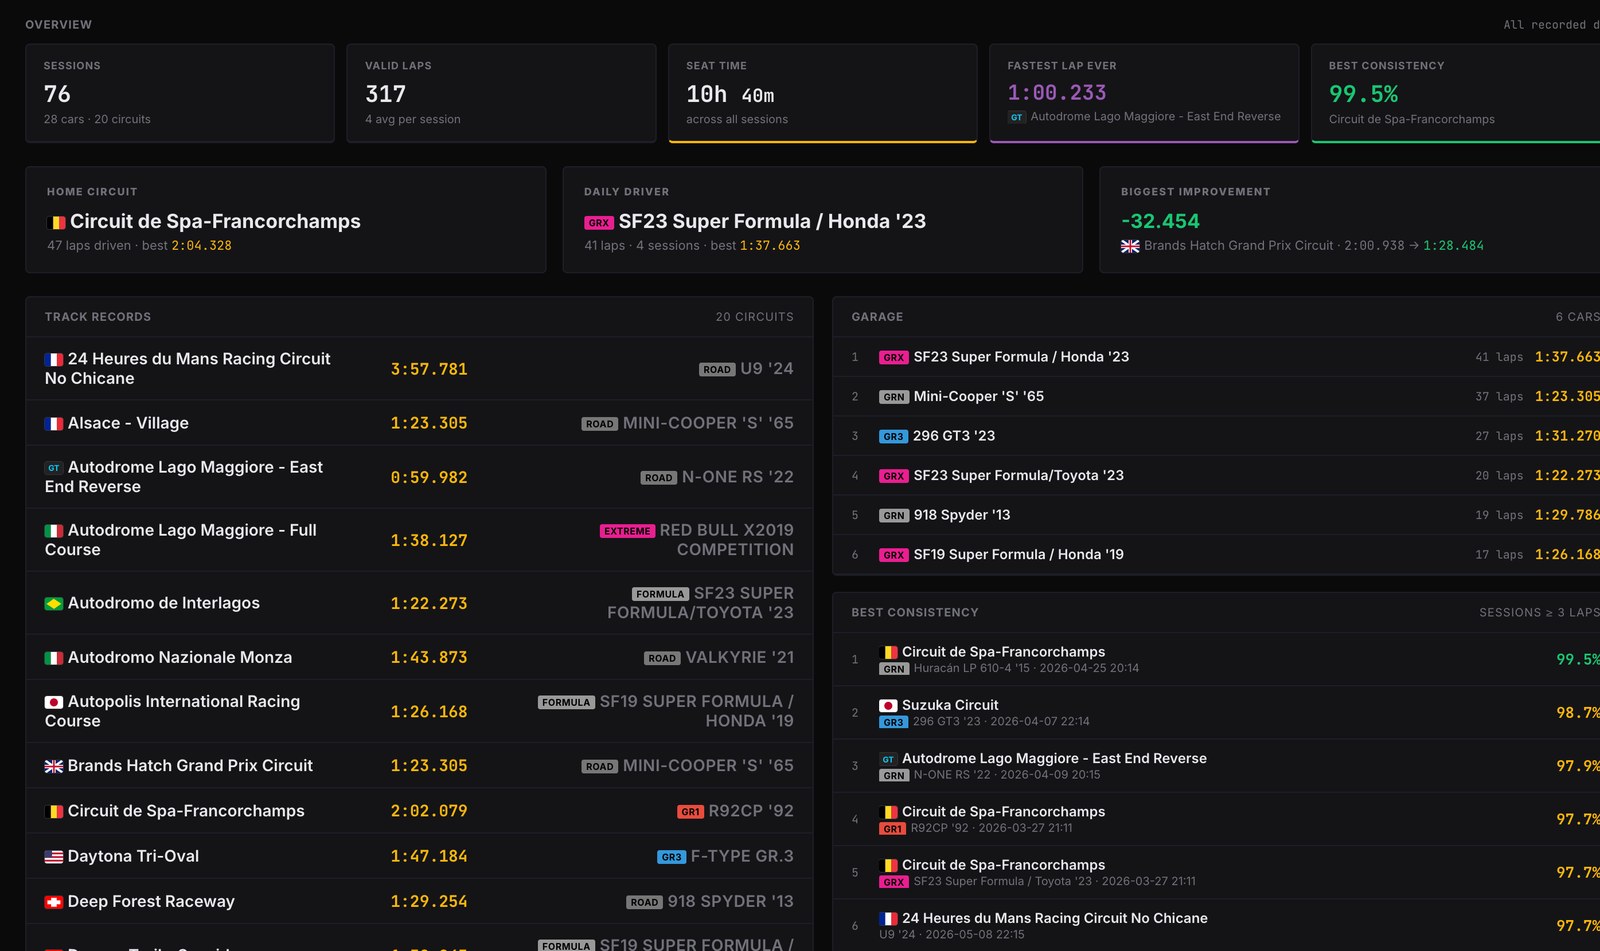Select SF19 Super Formula / Honda '19 in Garage

[x=1018, y=555]
